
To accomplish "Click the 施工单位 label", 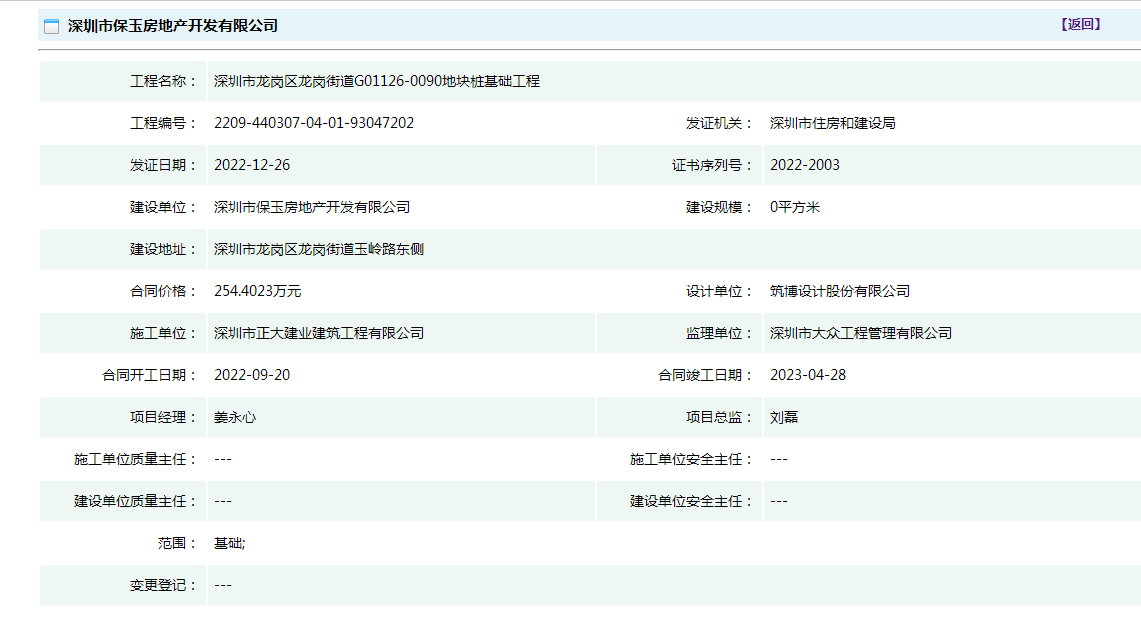I will (164, 333).
